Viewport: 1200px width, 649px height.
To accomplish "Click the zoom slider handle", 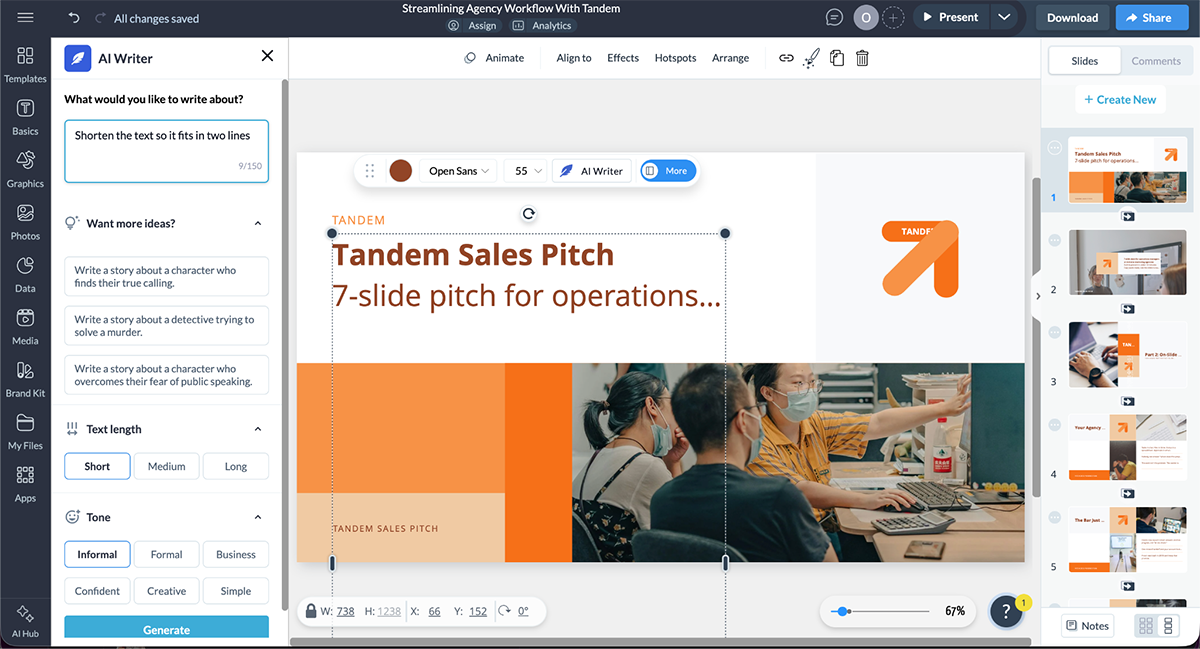I will (x=843, y=611).
